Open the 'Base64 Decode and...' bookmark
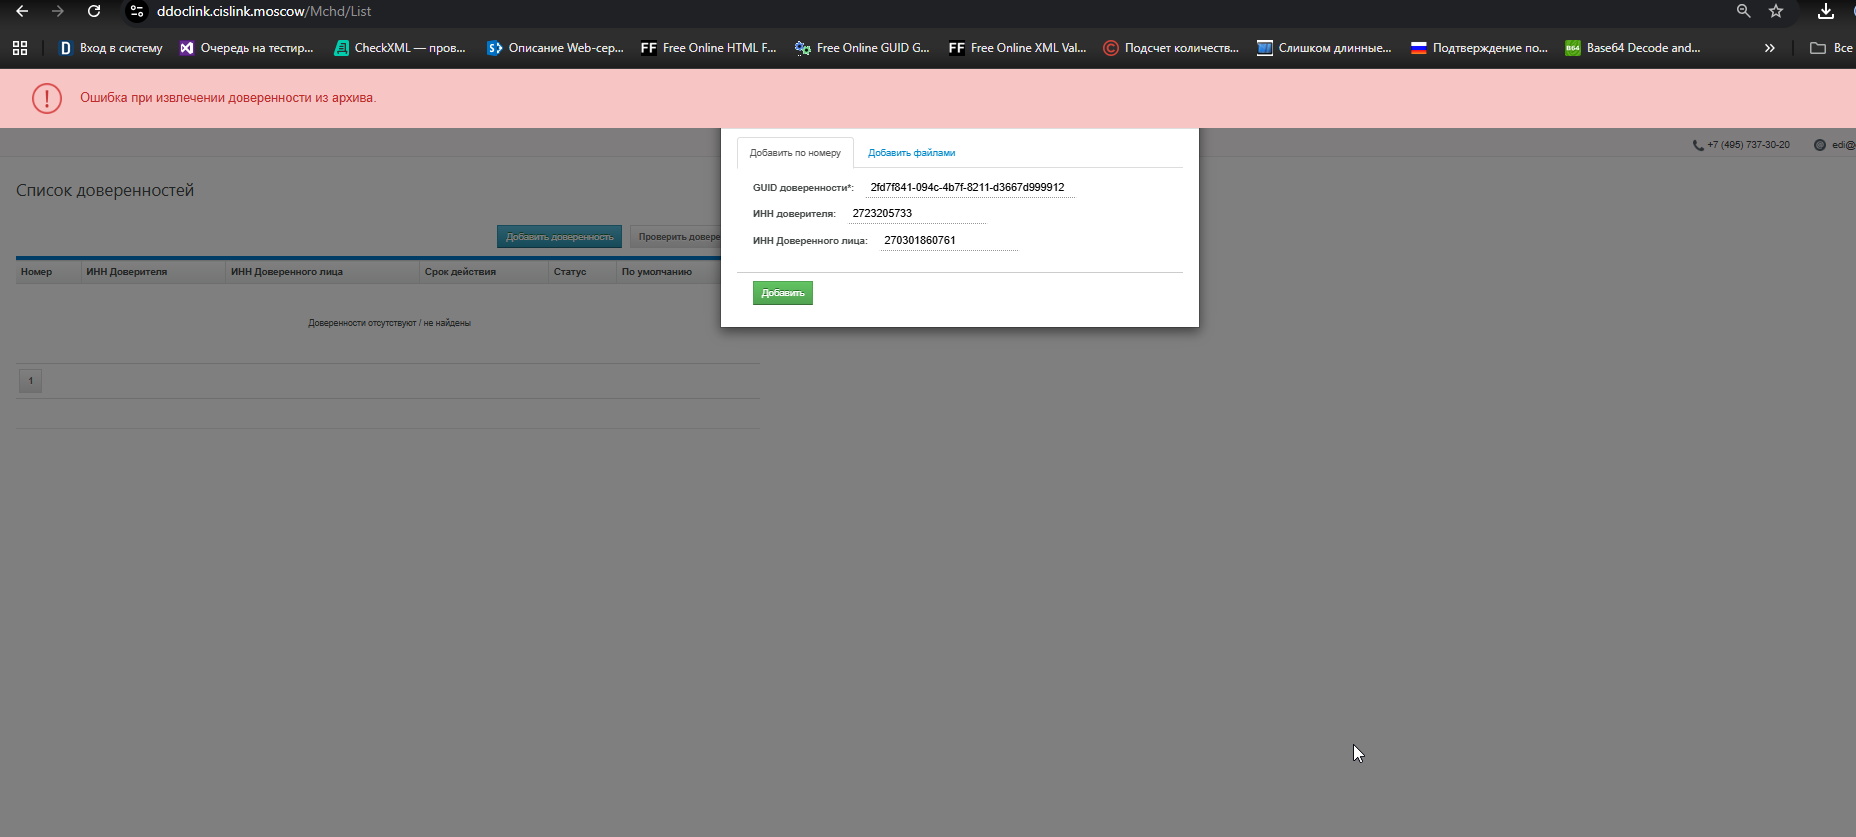This screenshot has height=837, width=1856. pyautogui.click(x=1633, y=48)
